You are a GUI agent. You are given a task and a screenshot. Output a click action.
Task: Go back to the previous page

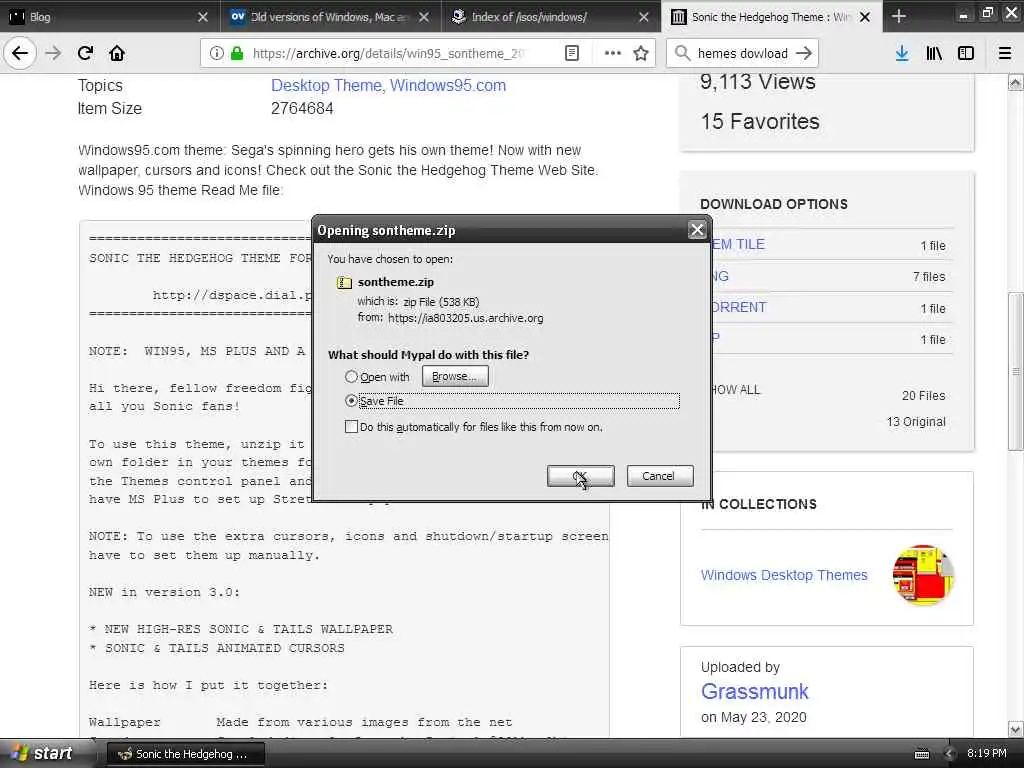20,53
